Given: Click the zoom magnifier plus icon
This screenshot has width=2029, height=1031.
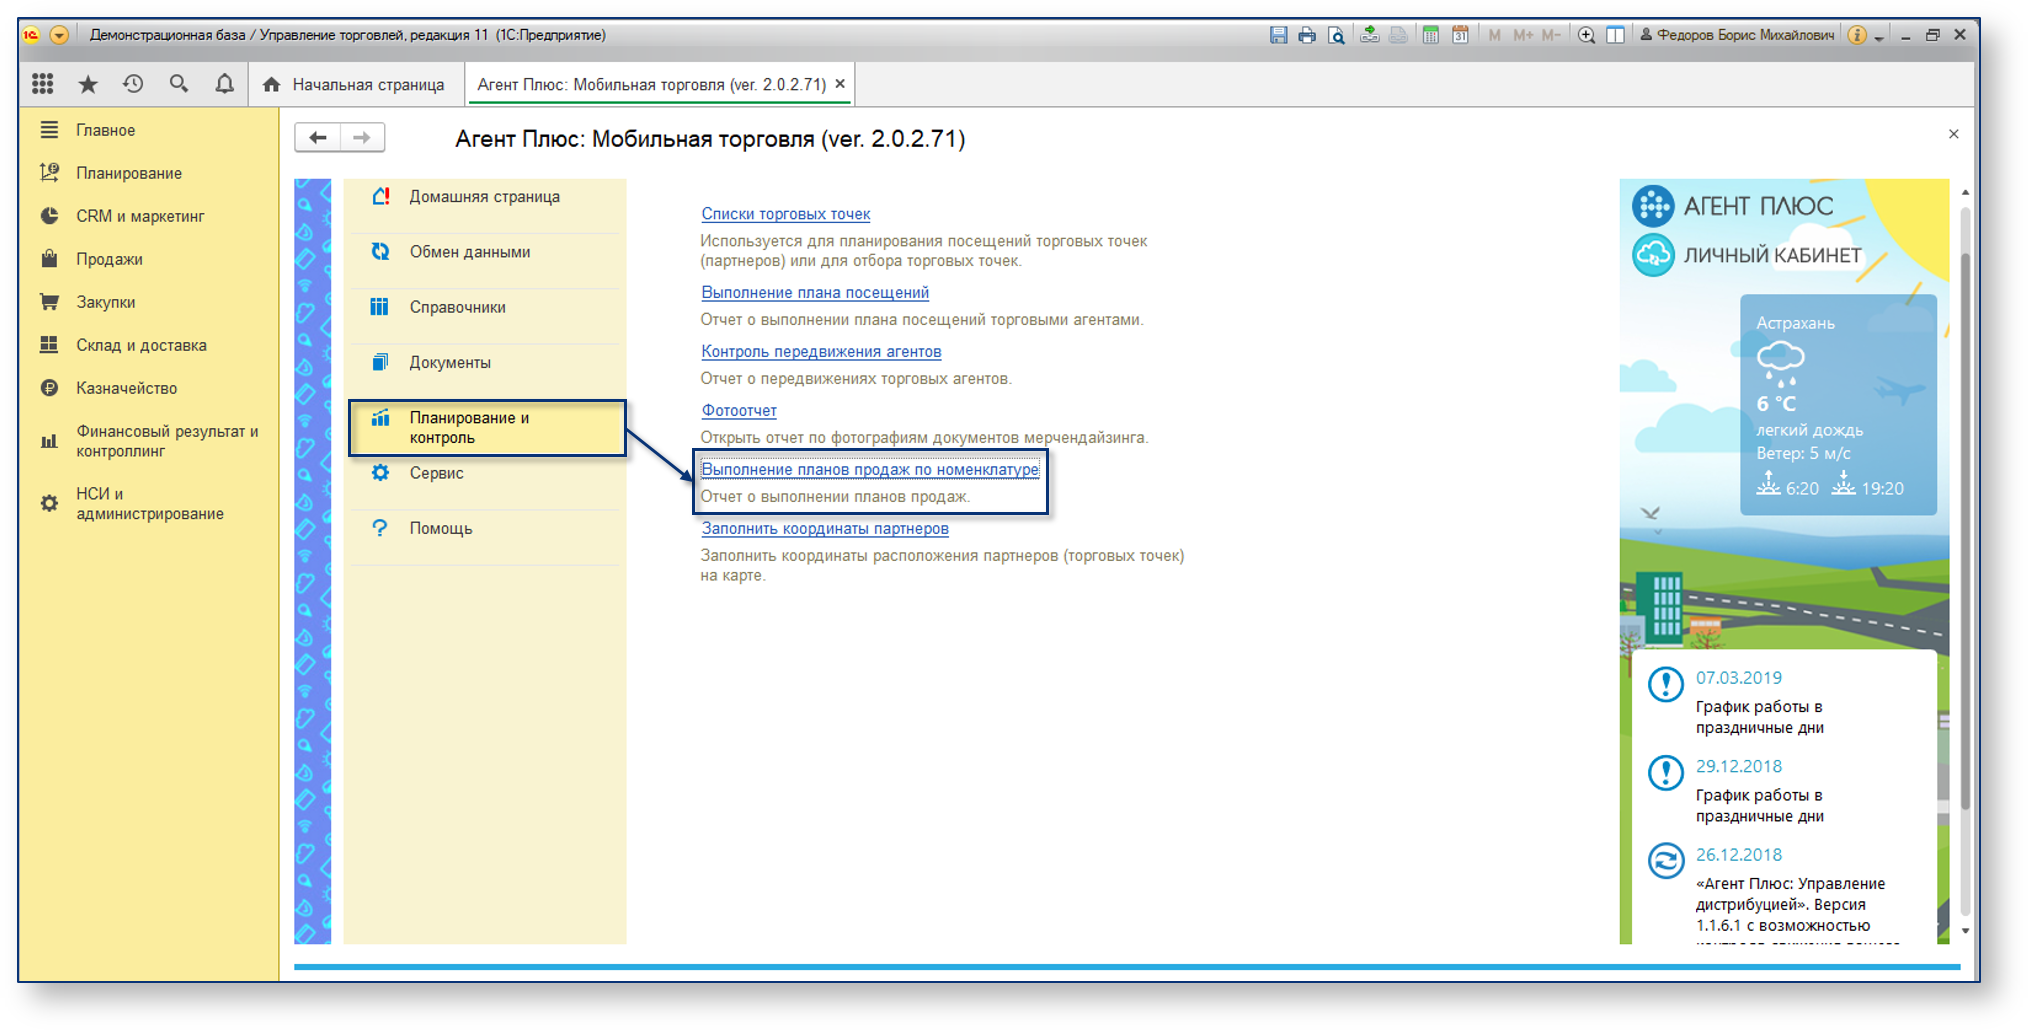Looking at the screenshot, I should [x=1586, y=35].
